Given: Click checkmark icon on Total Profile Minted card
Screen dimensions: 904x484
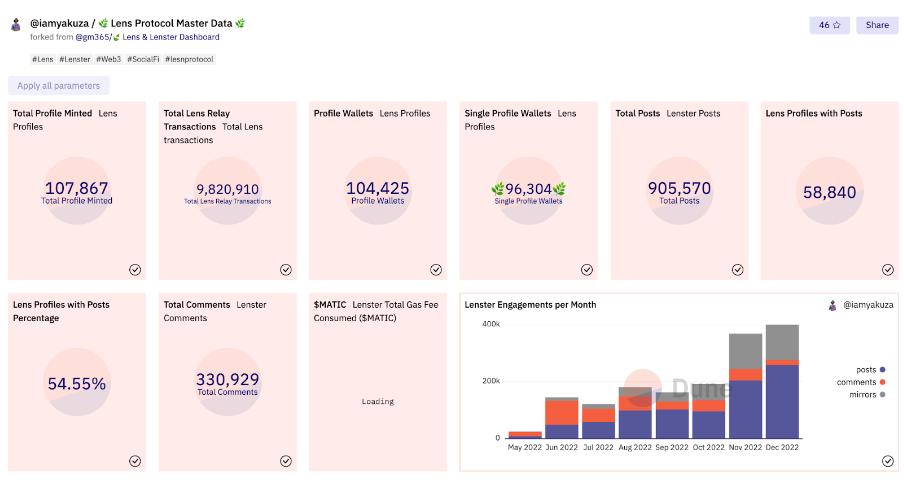Looking at the screenshot, I should (x=135, y=269).
